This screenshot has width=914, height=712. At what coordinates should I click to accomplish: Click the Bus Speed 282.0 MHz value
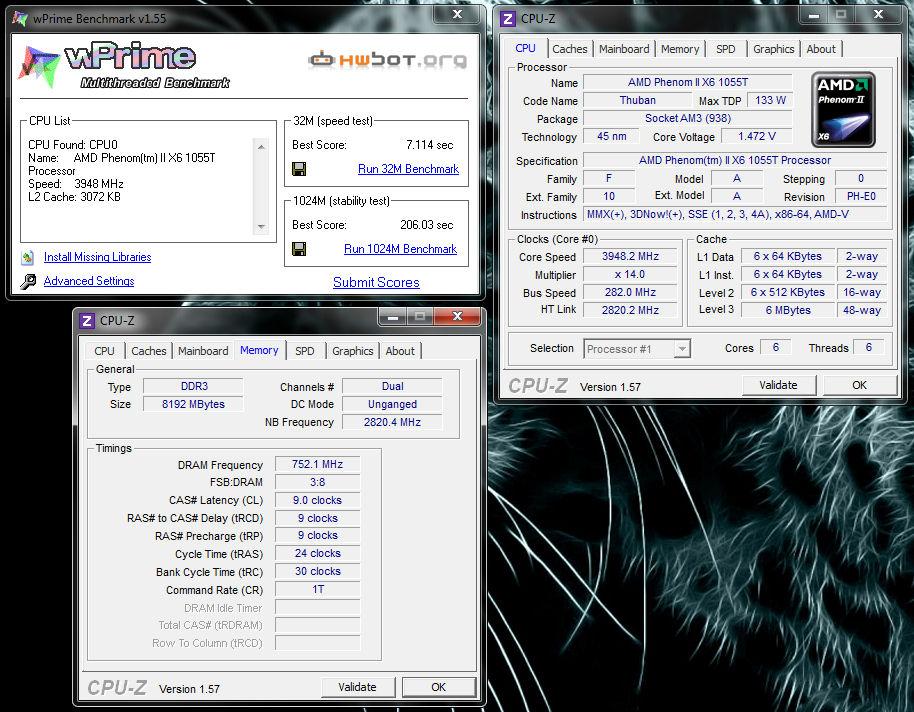point(630,293)
